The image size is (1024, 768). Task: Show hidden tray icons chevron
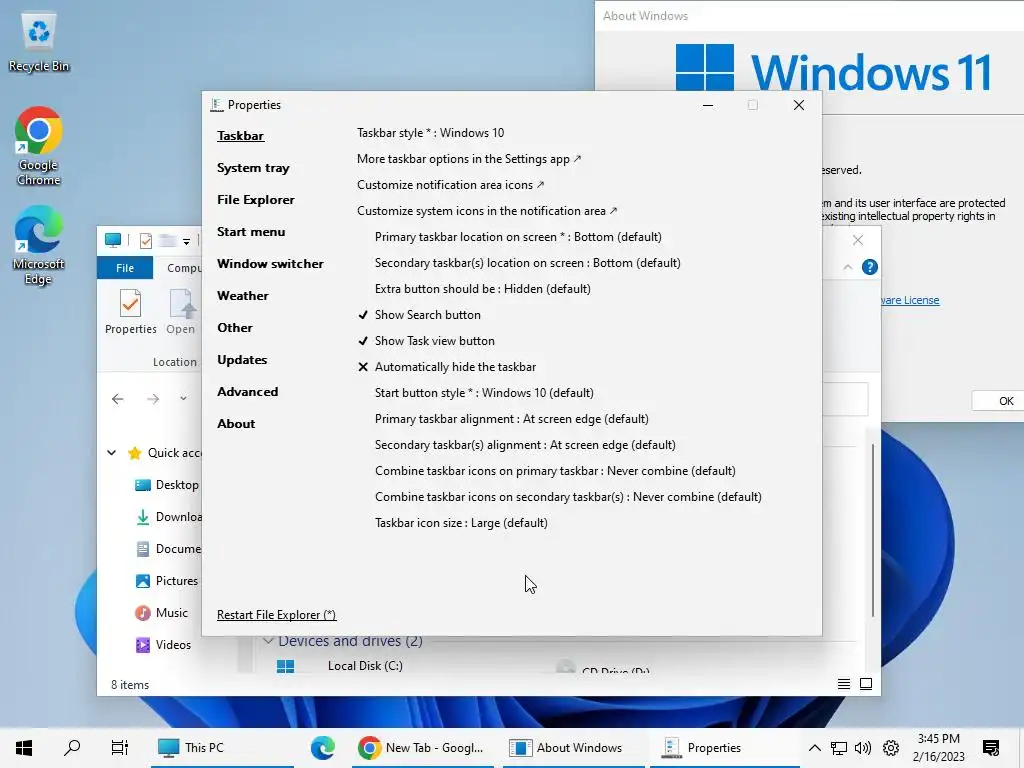pos(814,748)
